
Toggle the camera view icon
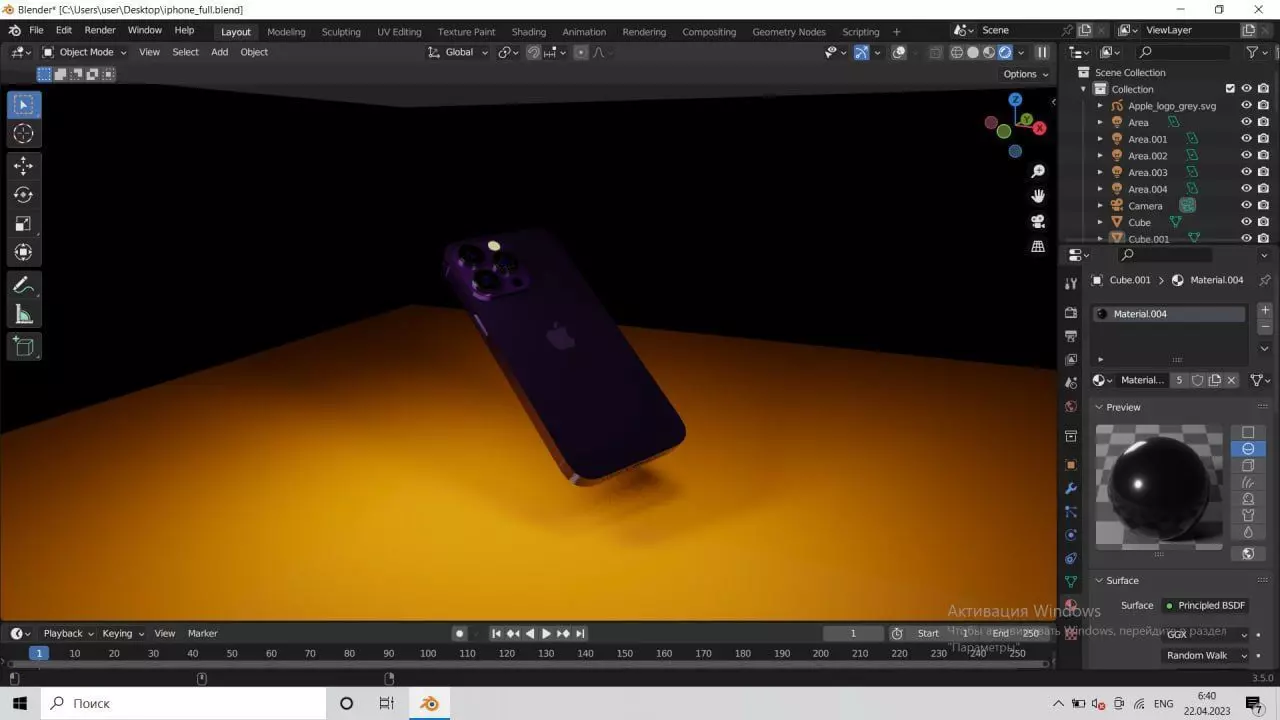coord(1038,221)
